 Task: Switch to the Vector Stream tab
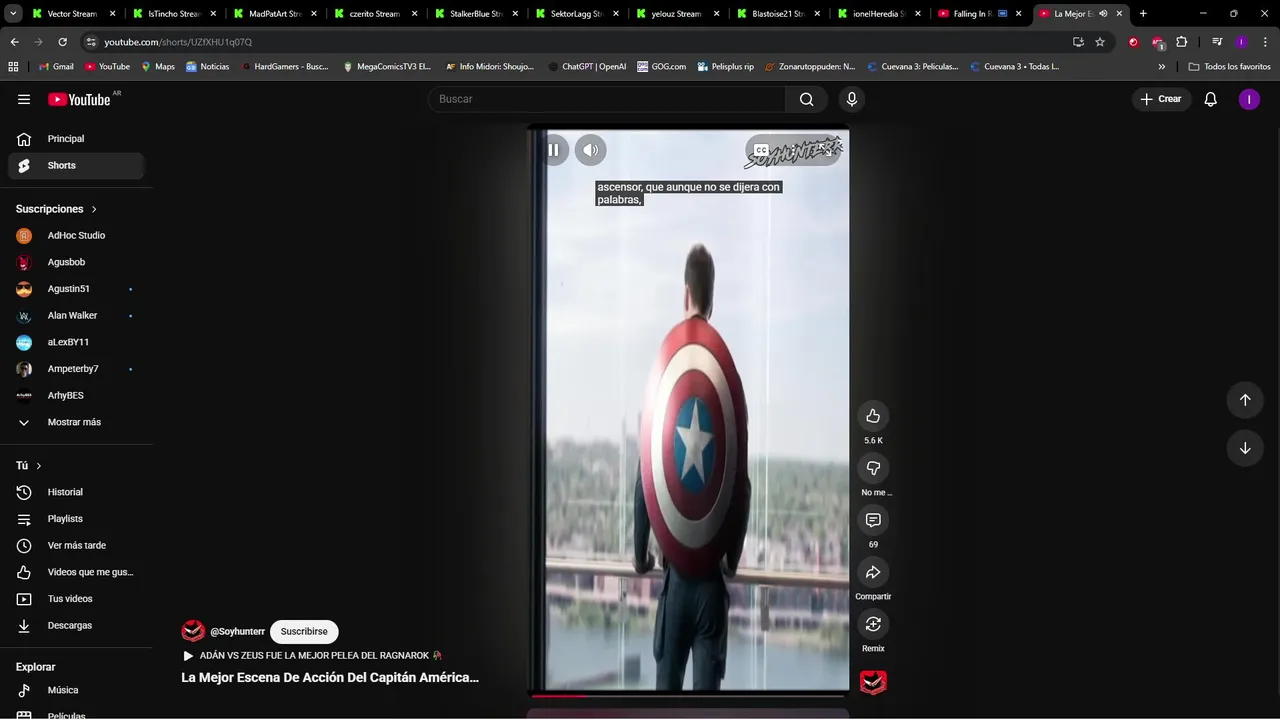pyautogui.click(x=72, y=14)
